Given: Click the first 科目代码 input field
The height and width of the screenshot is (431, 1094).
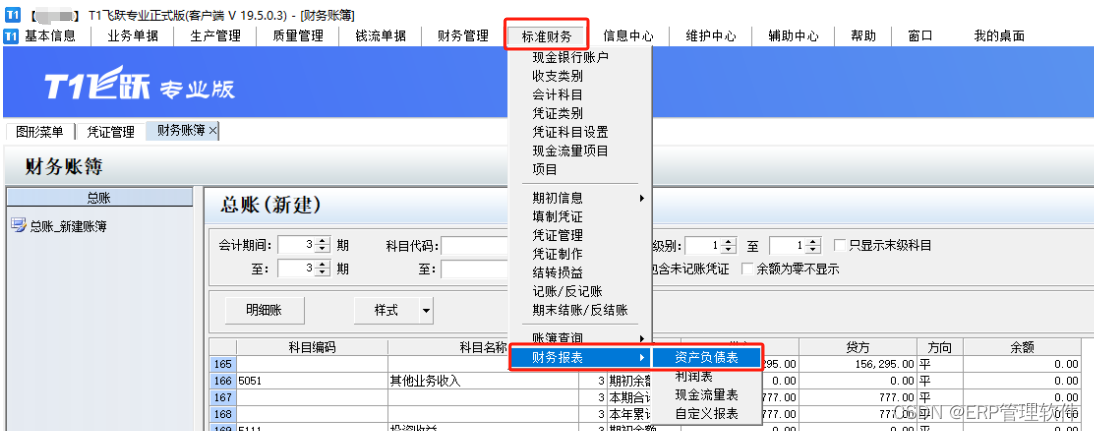Looking at the screenshot, I should click(x=474, y=245).
